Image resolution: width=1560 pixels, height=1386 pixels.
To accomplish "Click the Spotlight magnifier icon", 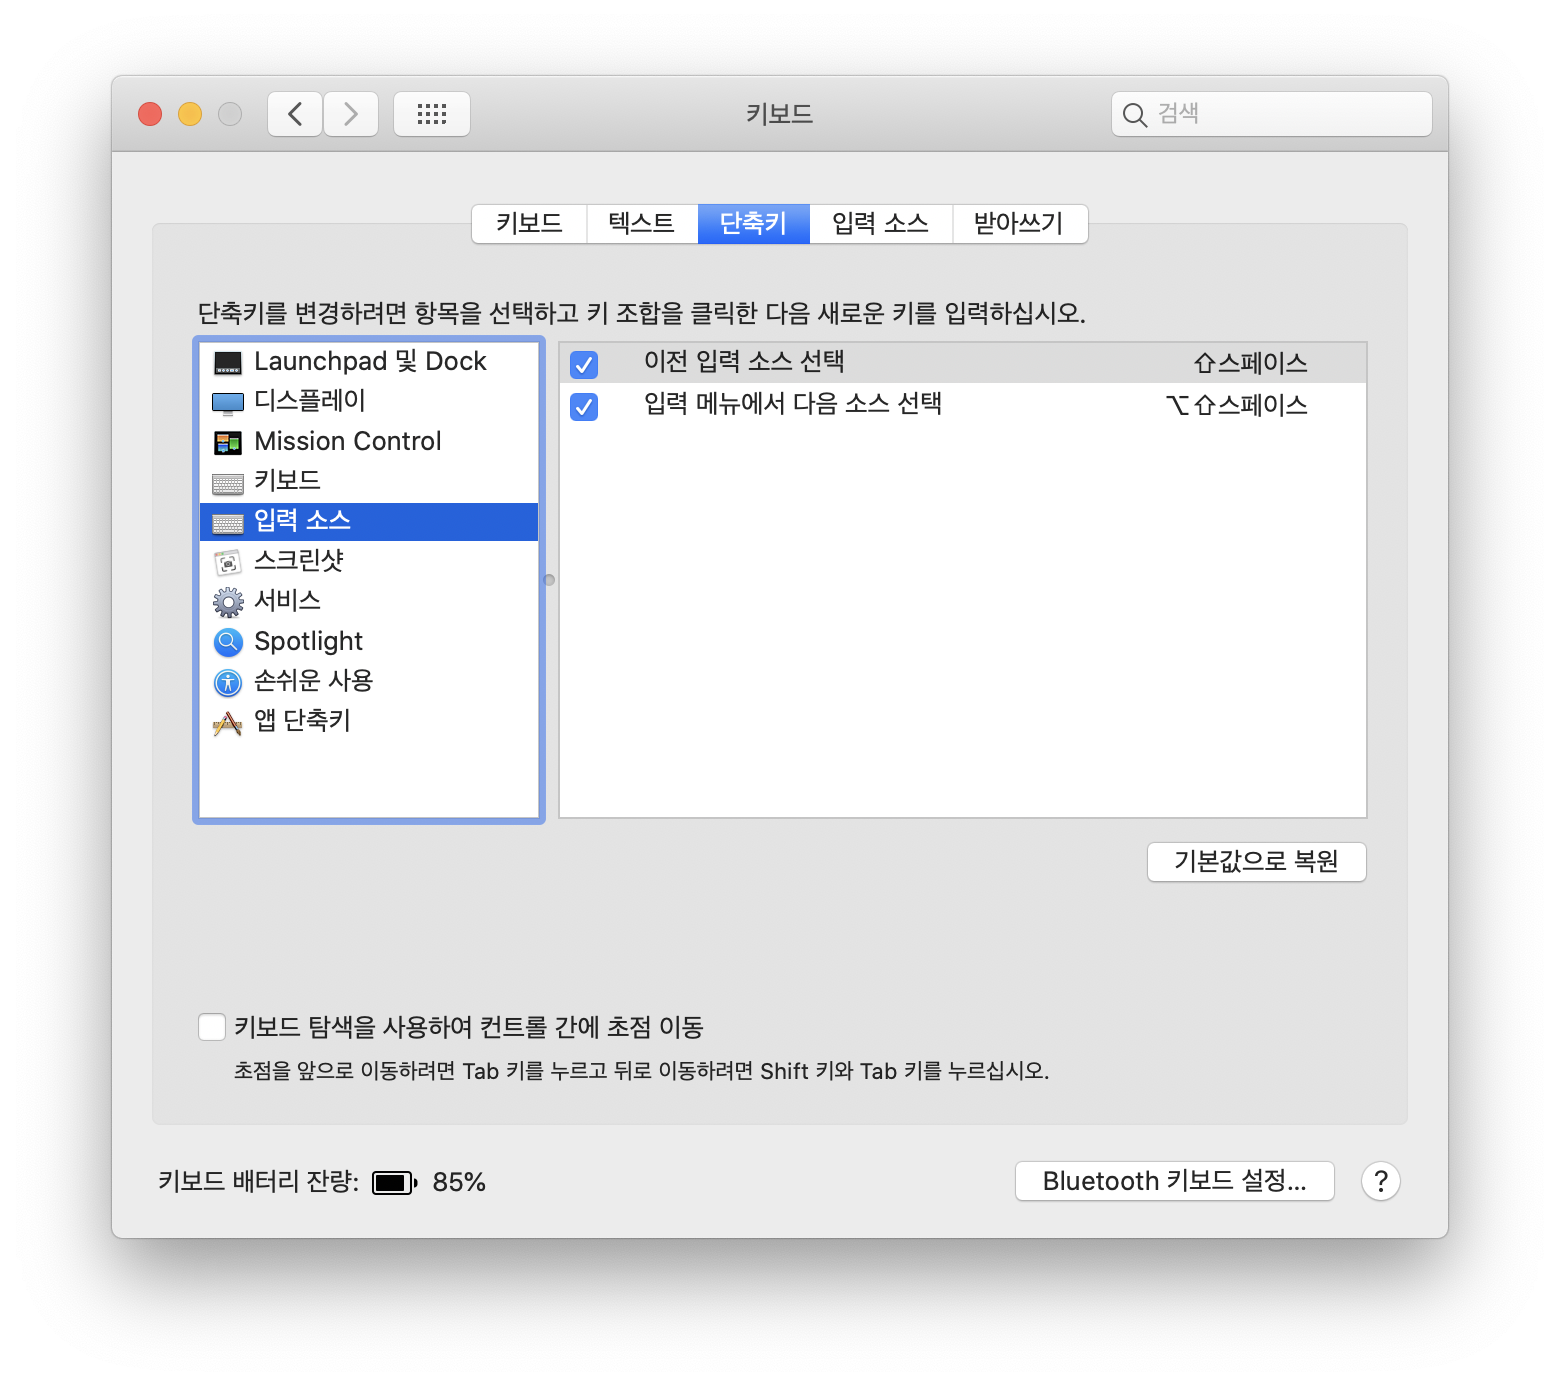I will 228,642.
